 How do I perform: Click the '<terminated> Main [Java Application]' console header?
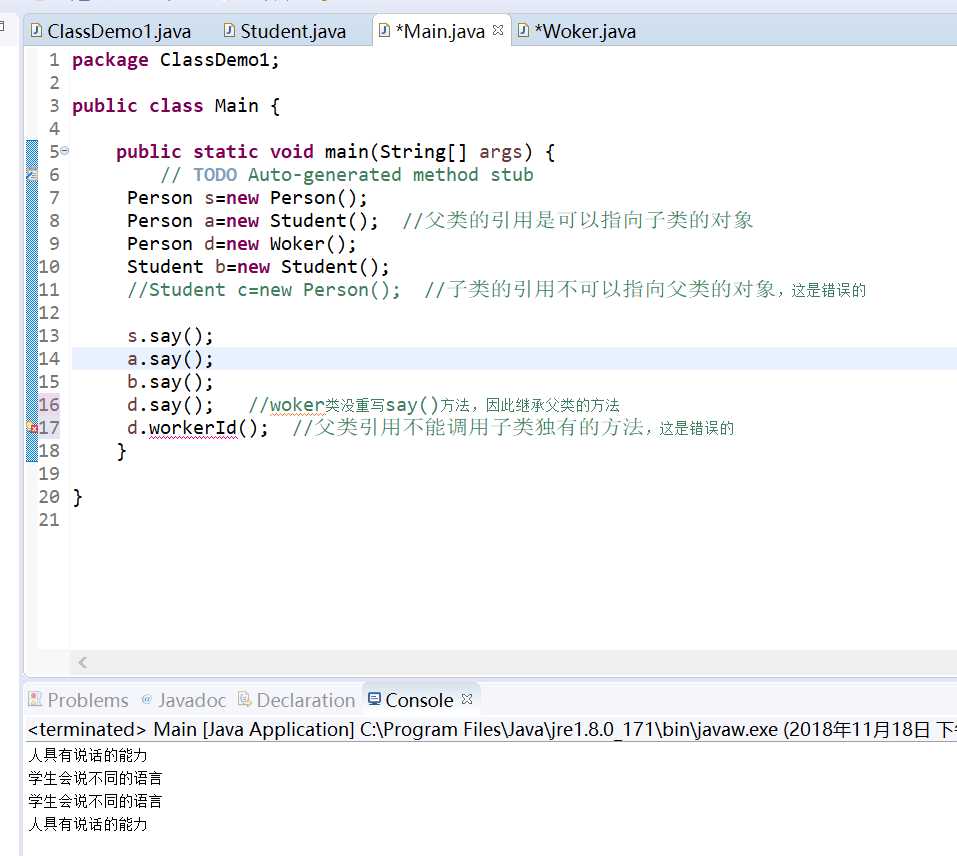tap(191, 729)
